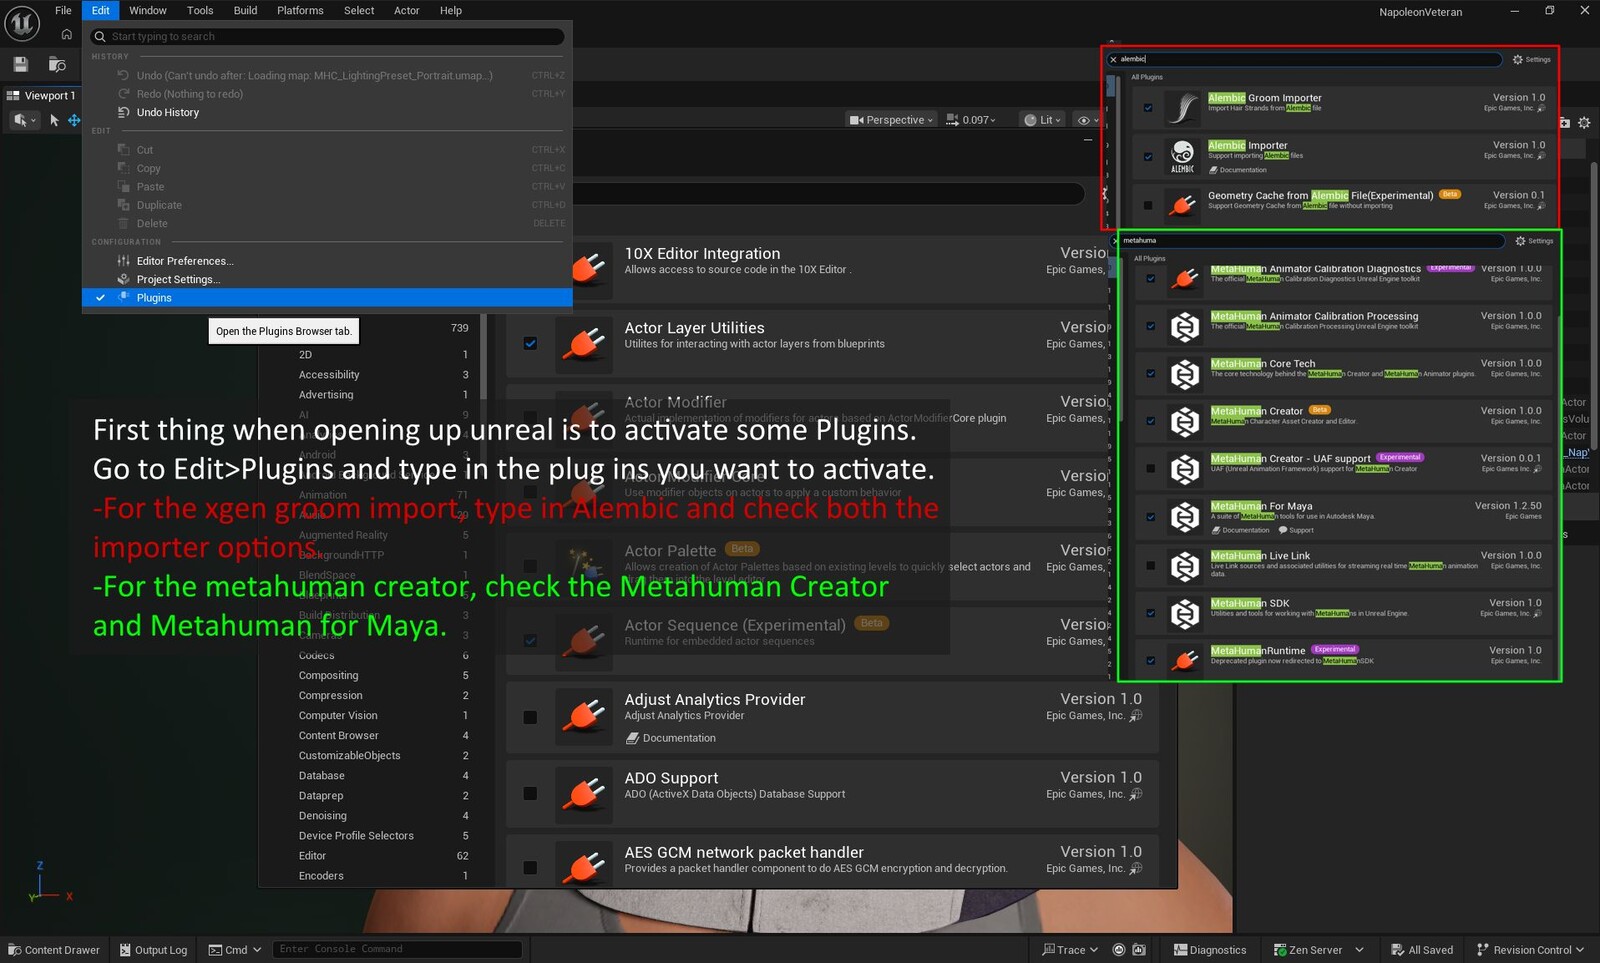Open the 0.097 camera speed dropdown
Viewport: 1600px width, 963px height.
point(971,120)
